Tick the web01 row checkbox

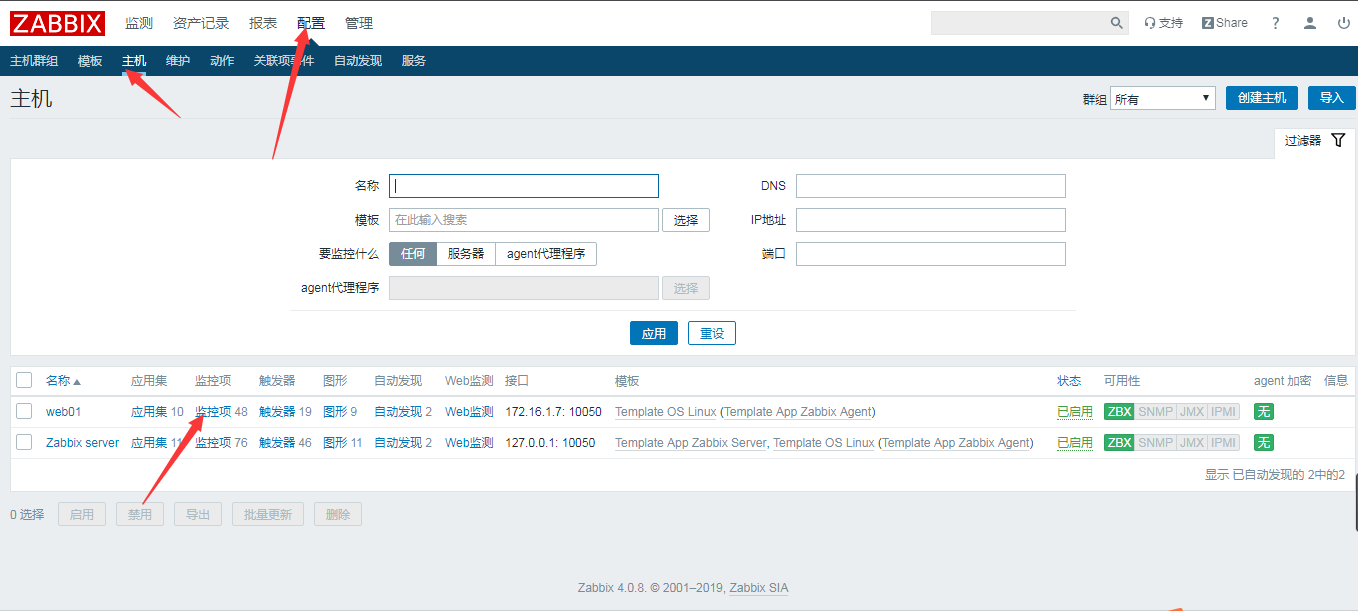pyautogui.click(x=24, y=412)
